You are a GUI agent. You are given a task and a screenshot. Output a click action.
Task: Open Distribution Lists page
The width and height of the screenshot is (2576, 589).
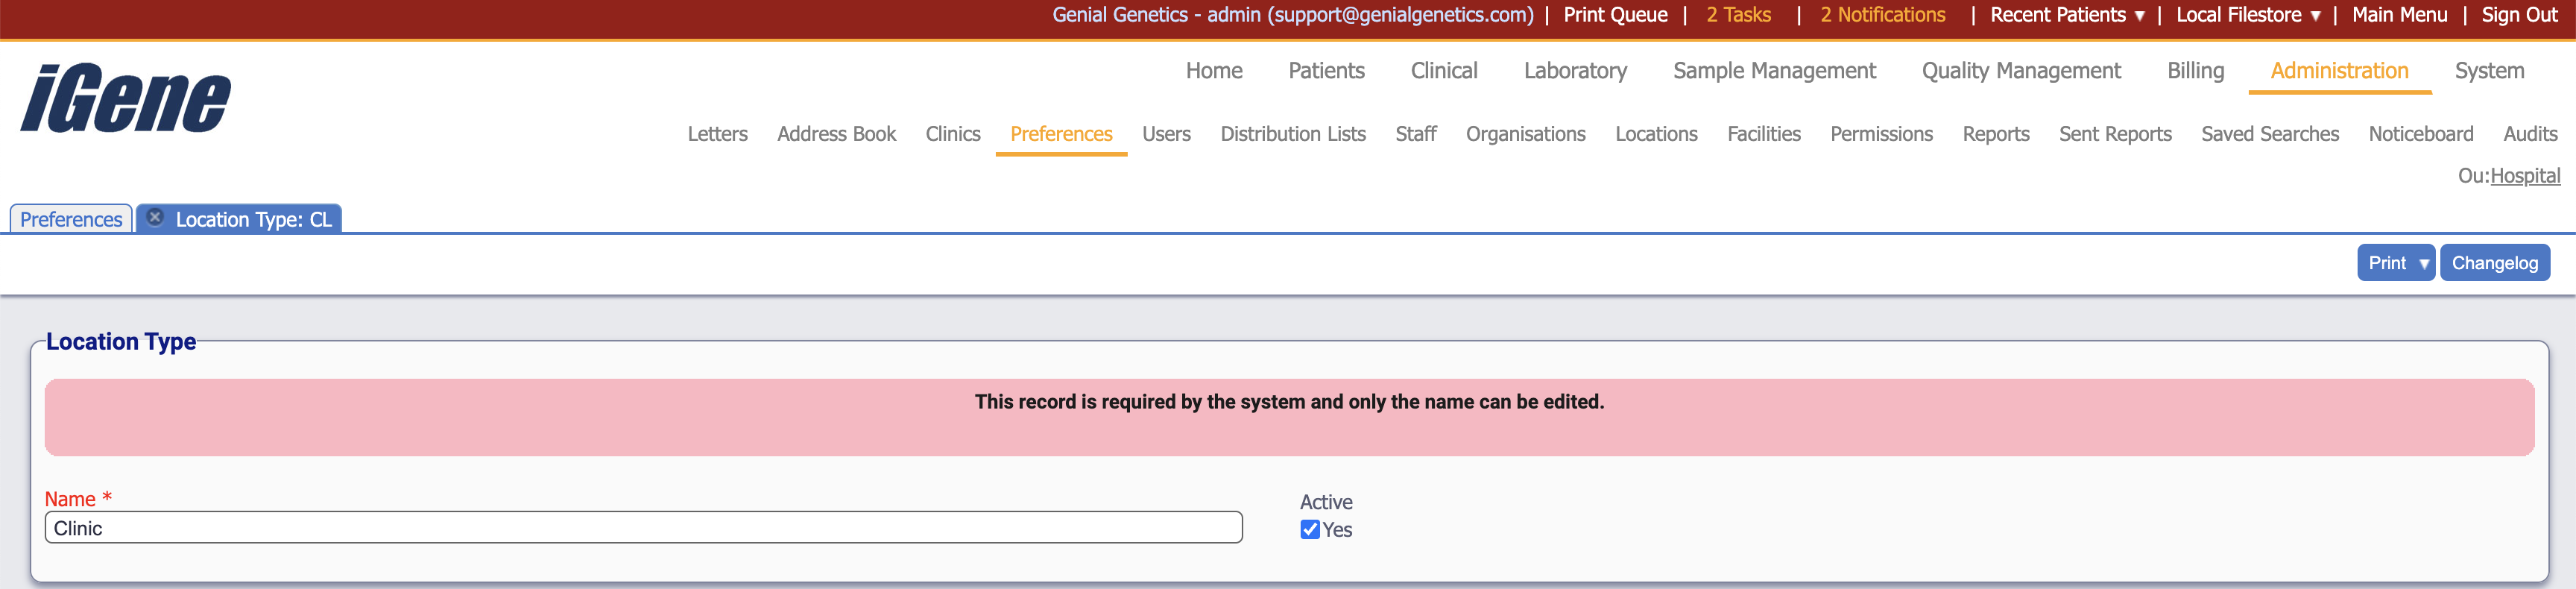(x=1292, y=134)
